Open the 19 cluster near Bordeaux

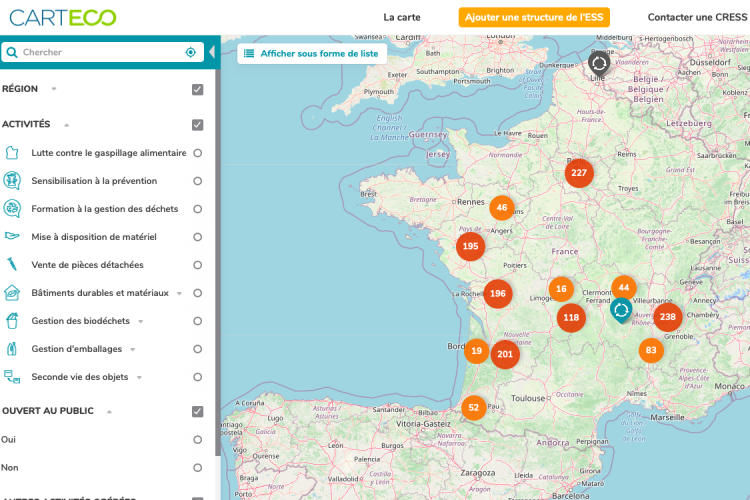point(476,351)
